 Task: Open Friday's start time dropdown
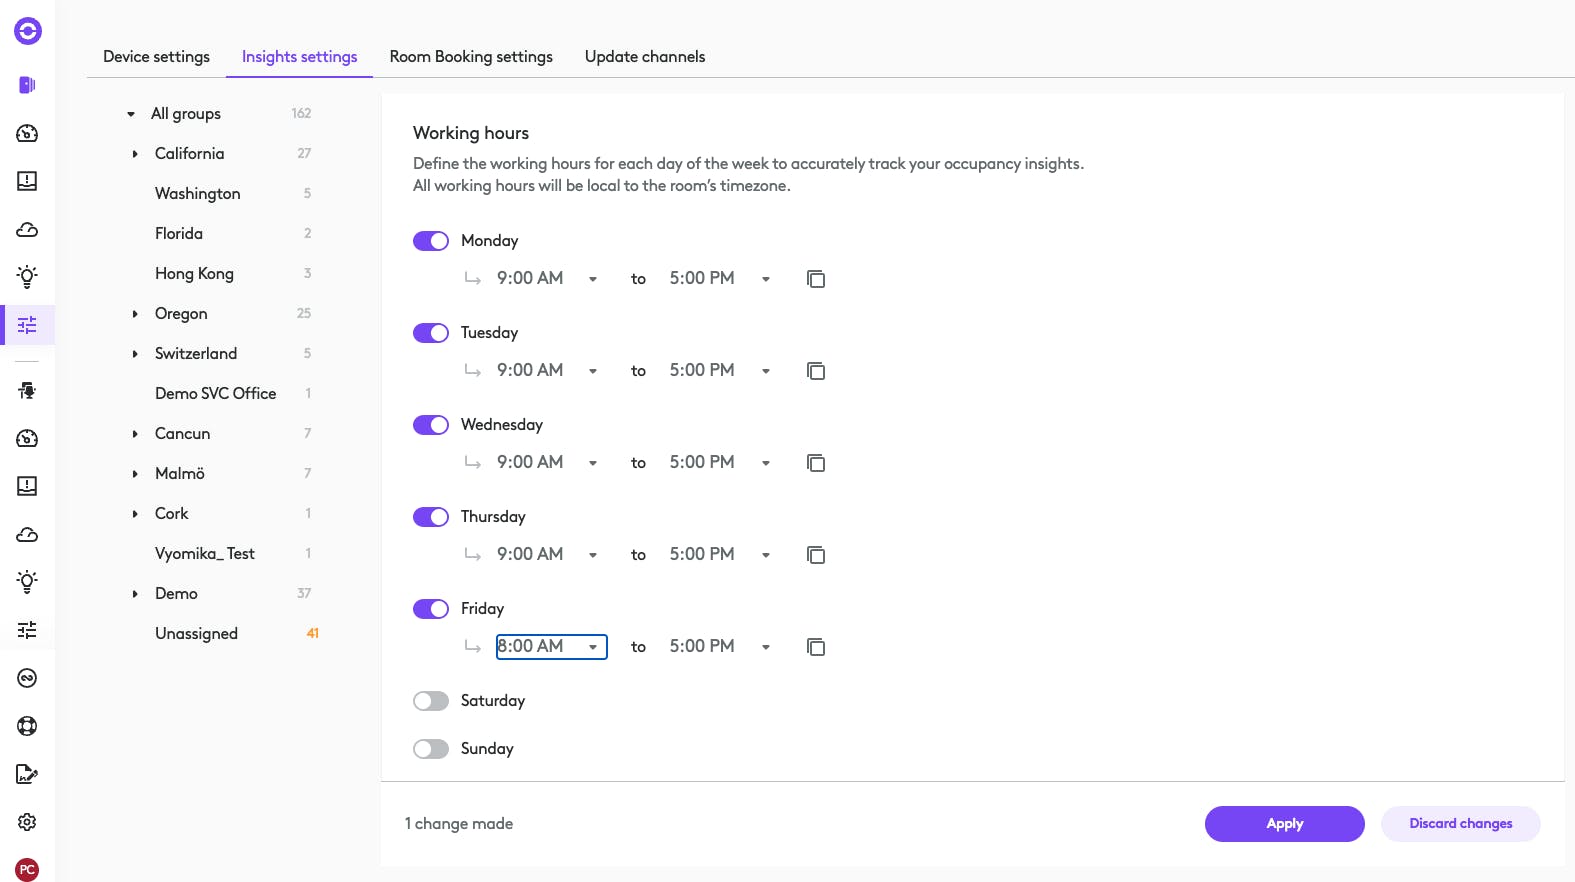click(552, 647)
